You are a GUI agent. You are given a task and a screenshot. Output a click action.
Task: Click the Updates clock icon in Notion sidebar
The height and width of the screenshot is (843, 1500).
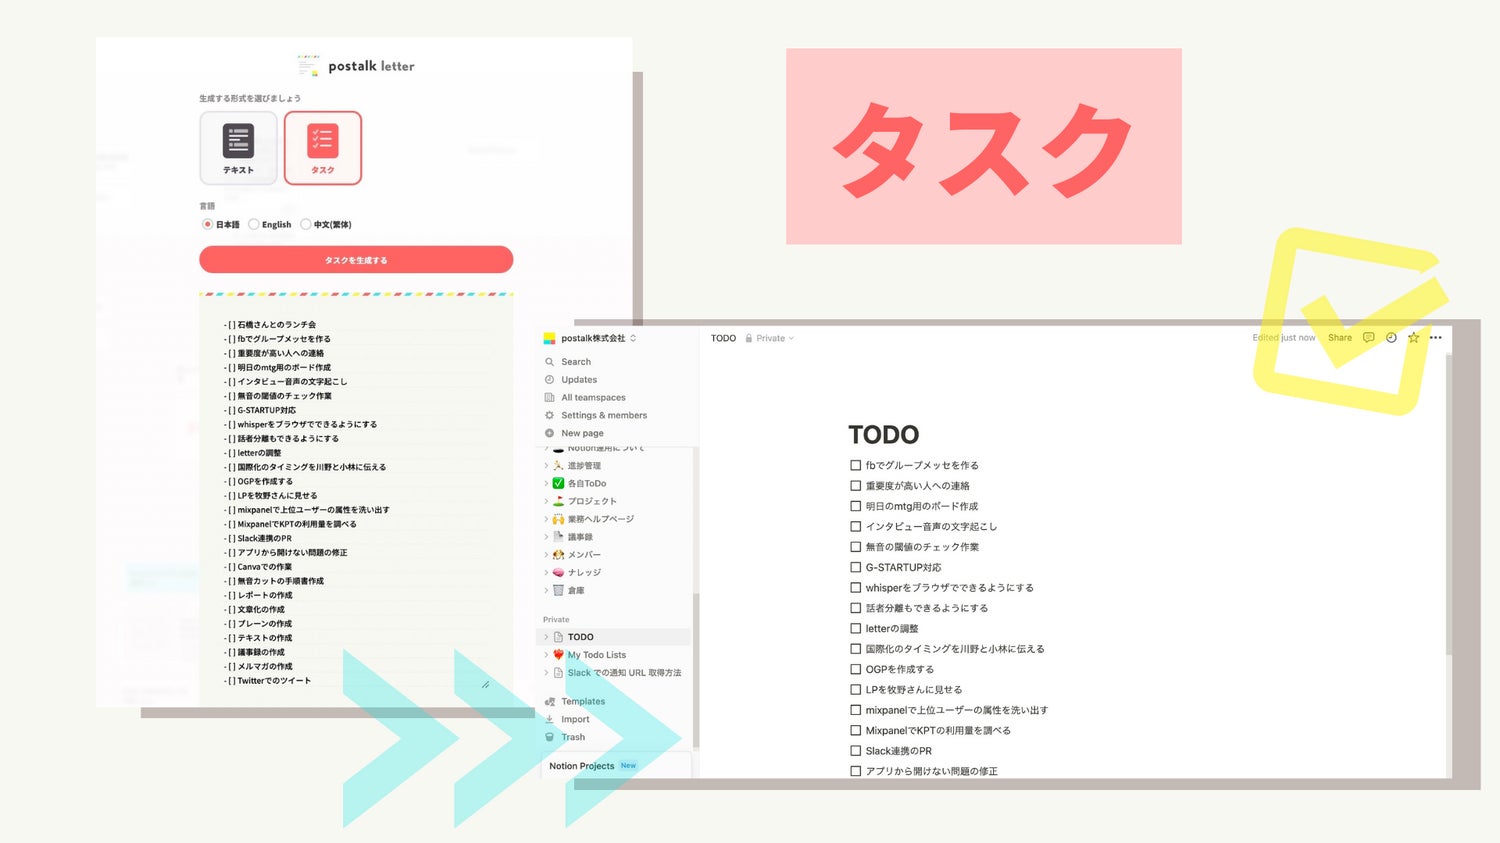pos(549,380)
